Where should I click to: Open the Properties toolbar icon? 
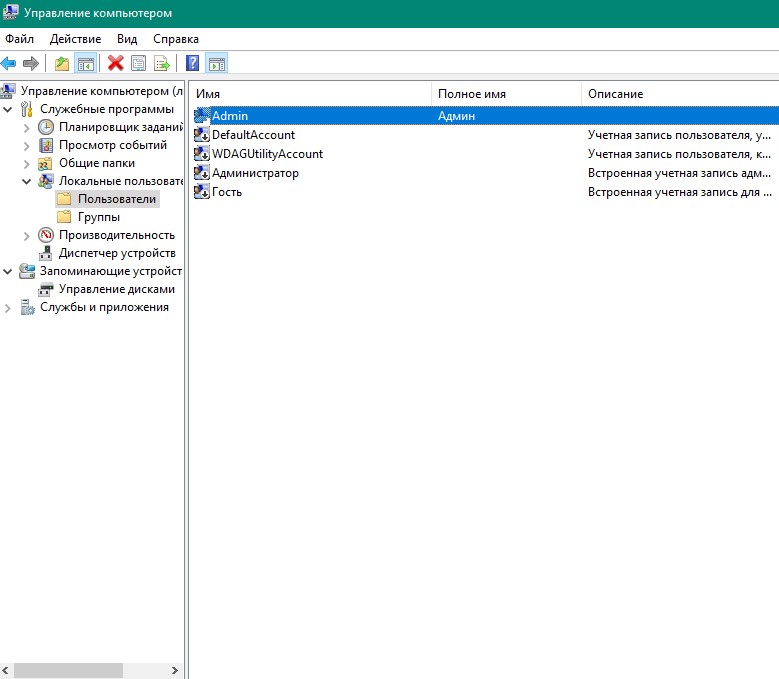tap(139, 64)
